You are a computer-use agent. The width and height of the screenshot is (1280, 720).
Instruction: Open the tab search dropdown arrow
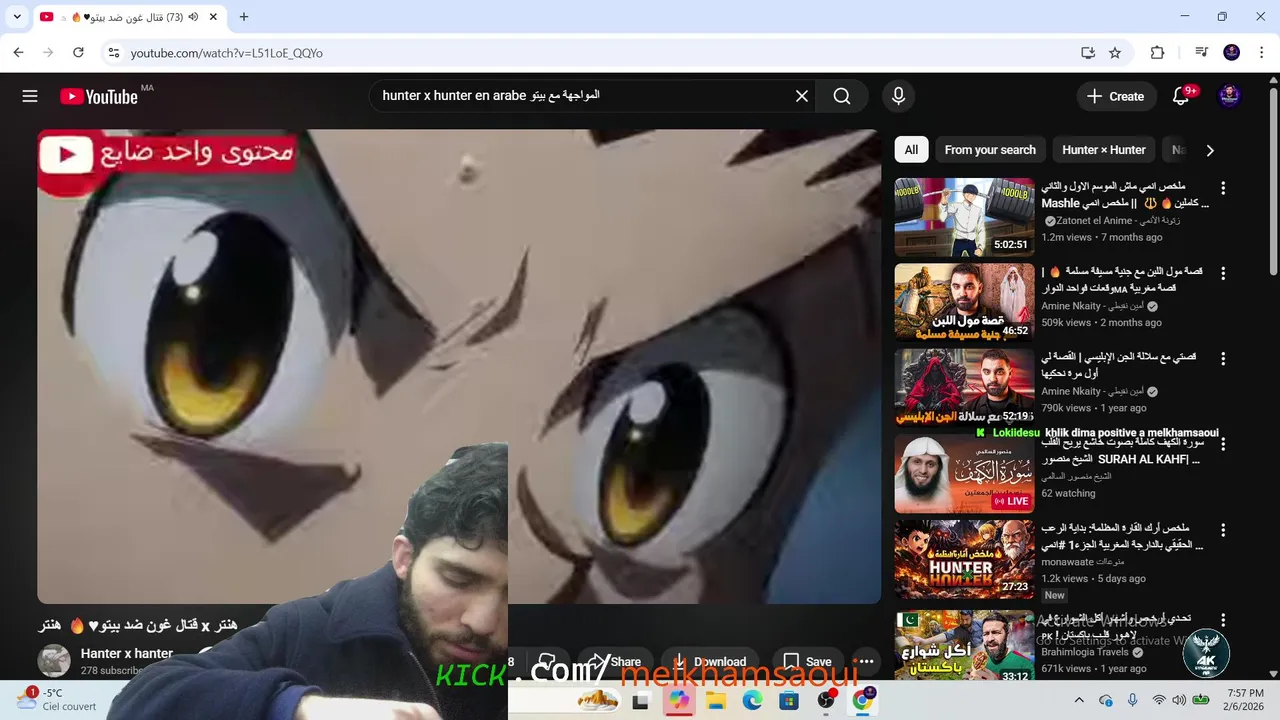point(17,17)
